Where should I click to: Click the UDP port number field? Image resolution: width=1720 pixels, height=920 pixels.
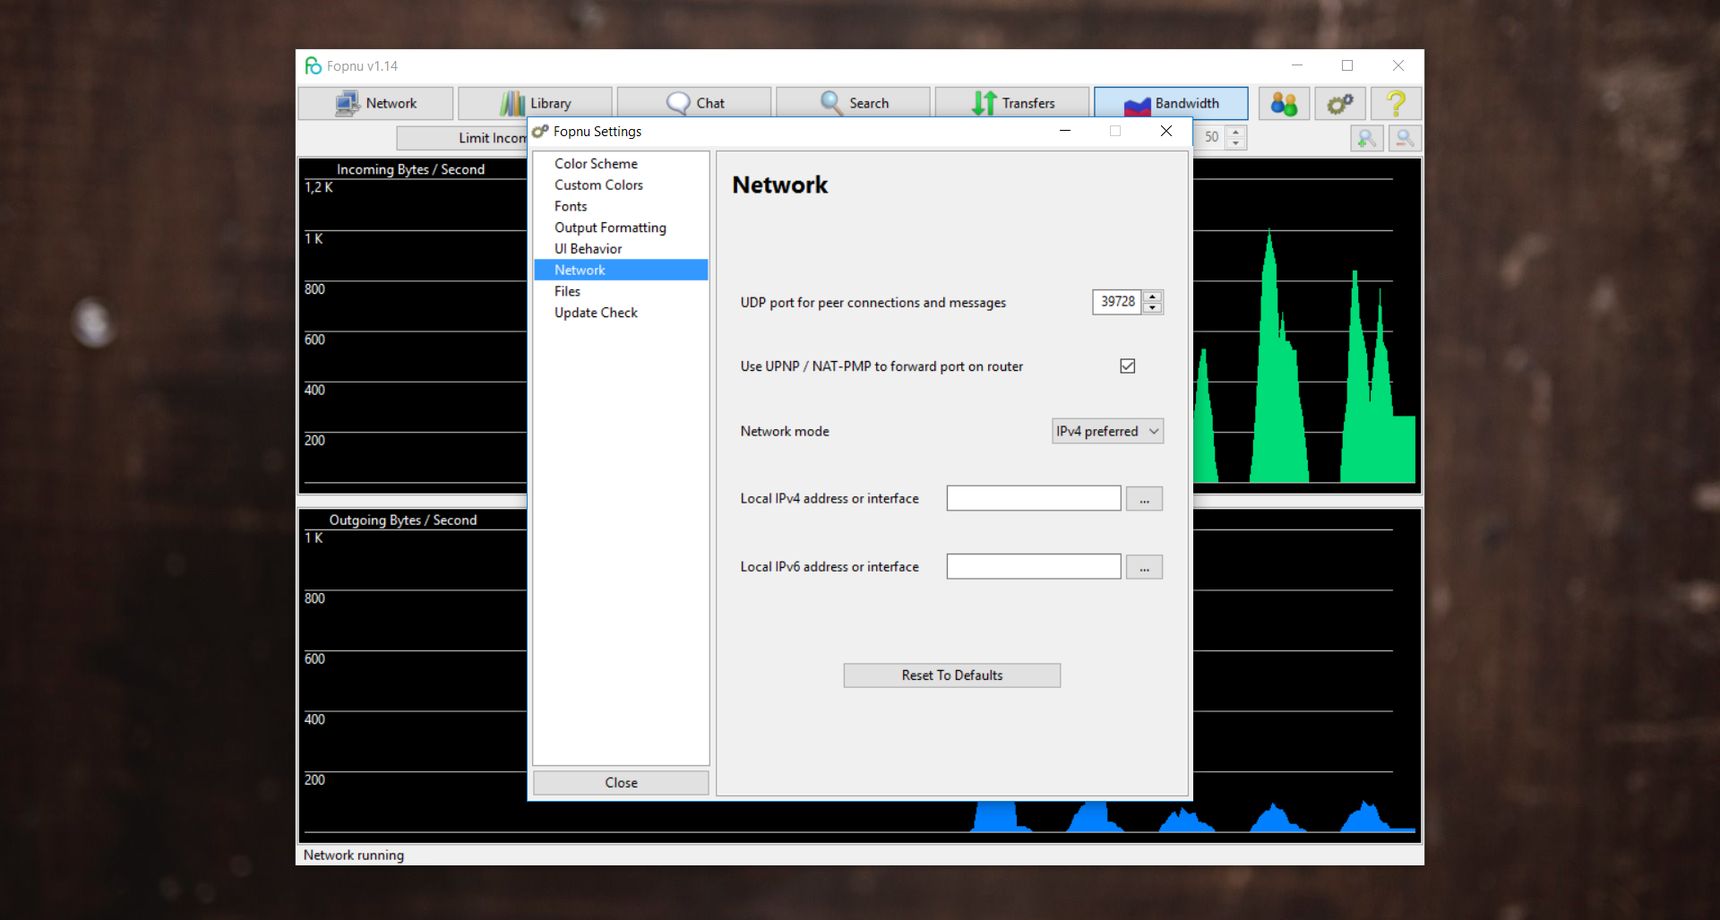tap(1117, 302)
